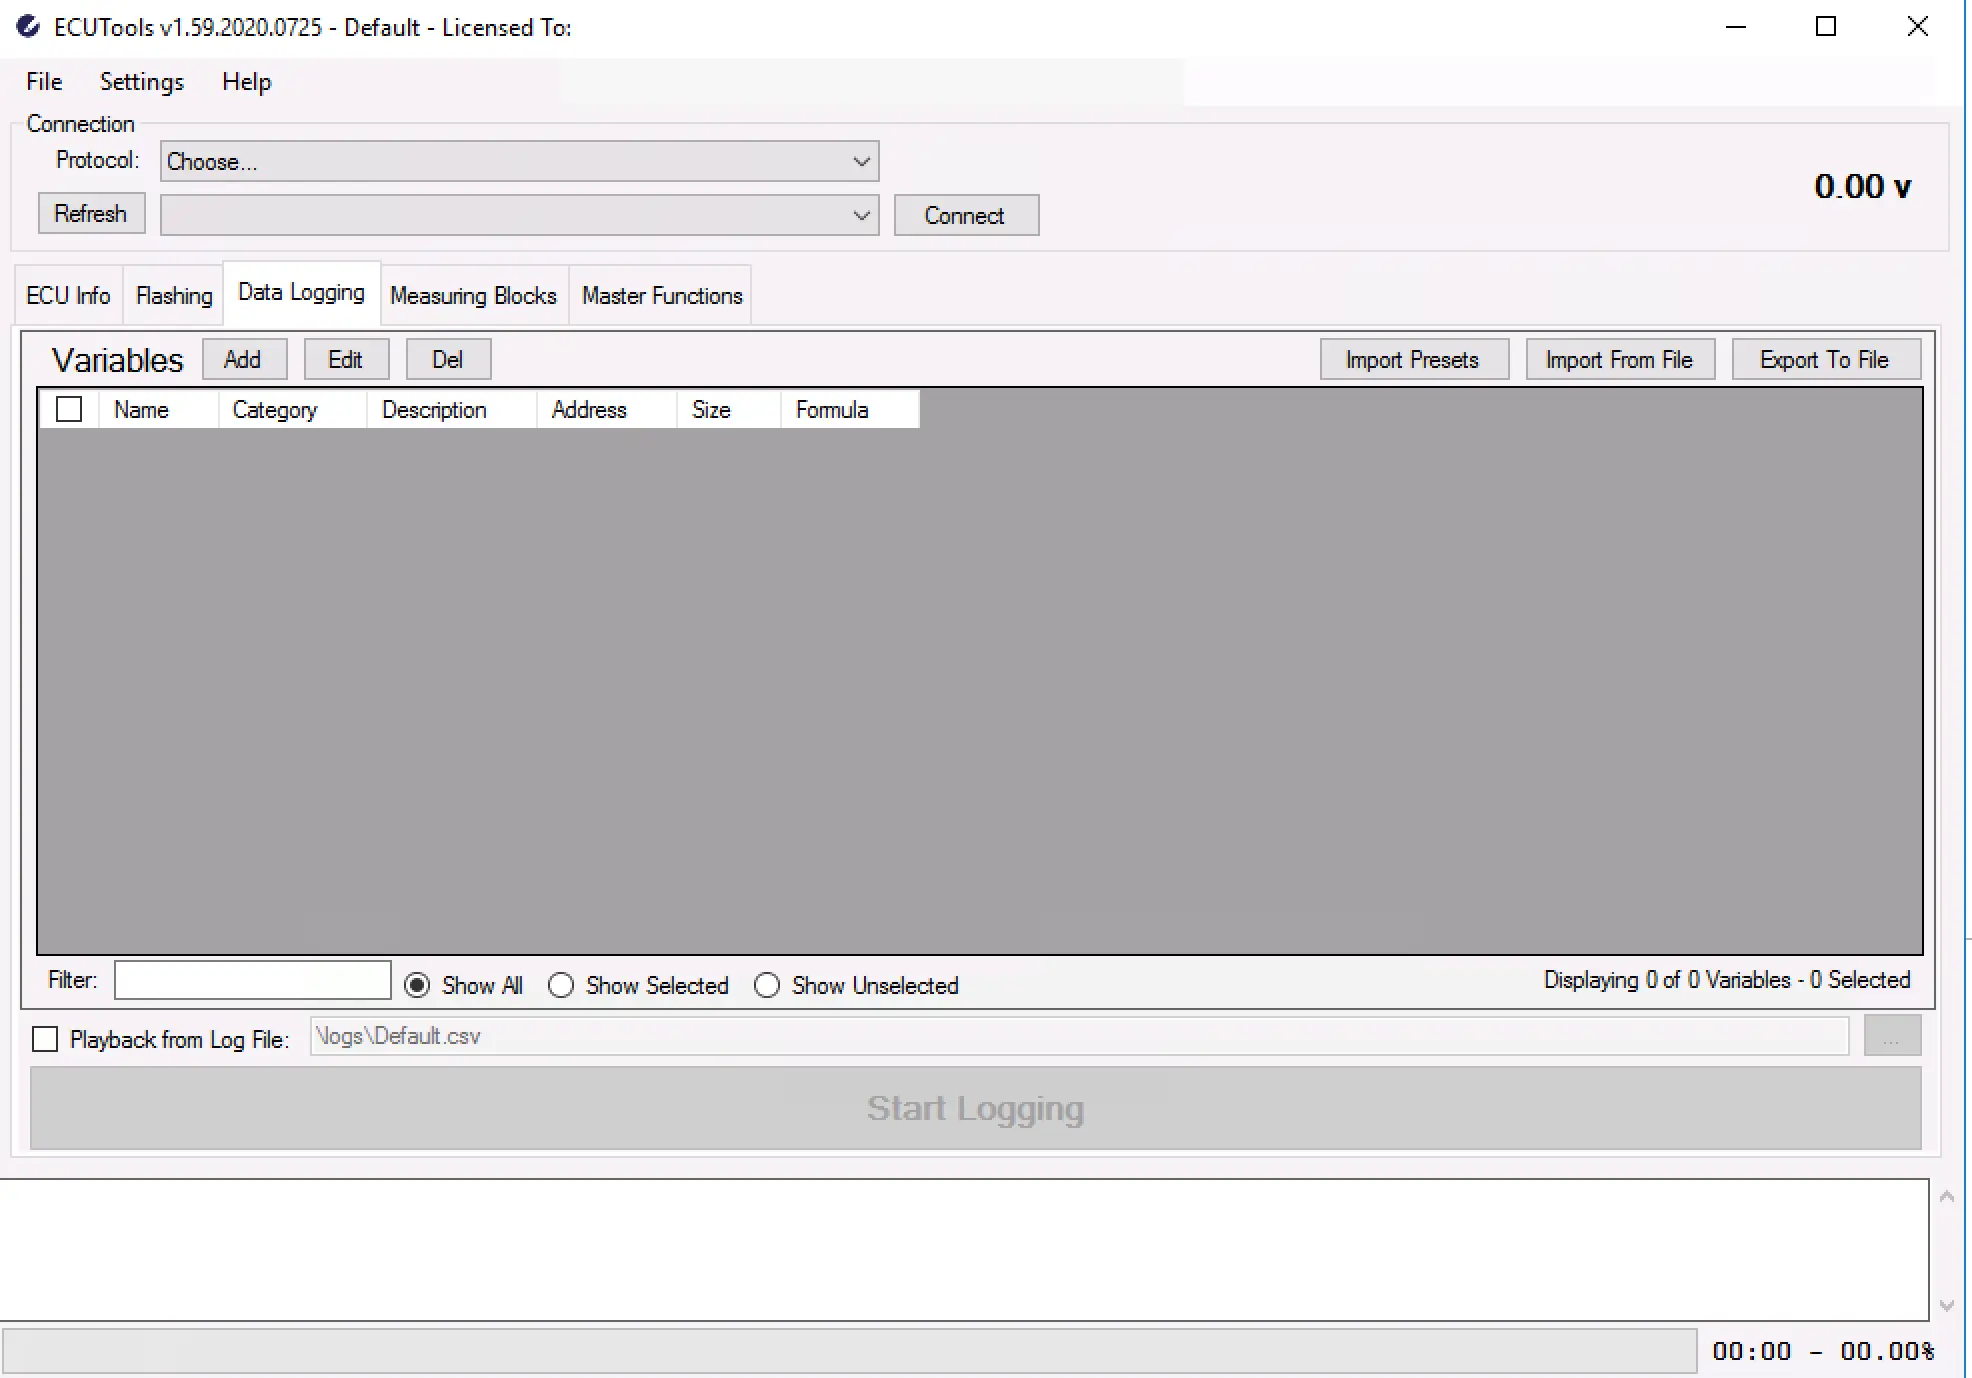Open the Settings menu
Image resolution: width=1972 pixels, height=1378 pixels.
142,82
